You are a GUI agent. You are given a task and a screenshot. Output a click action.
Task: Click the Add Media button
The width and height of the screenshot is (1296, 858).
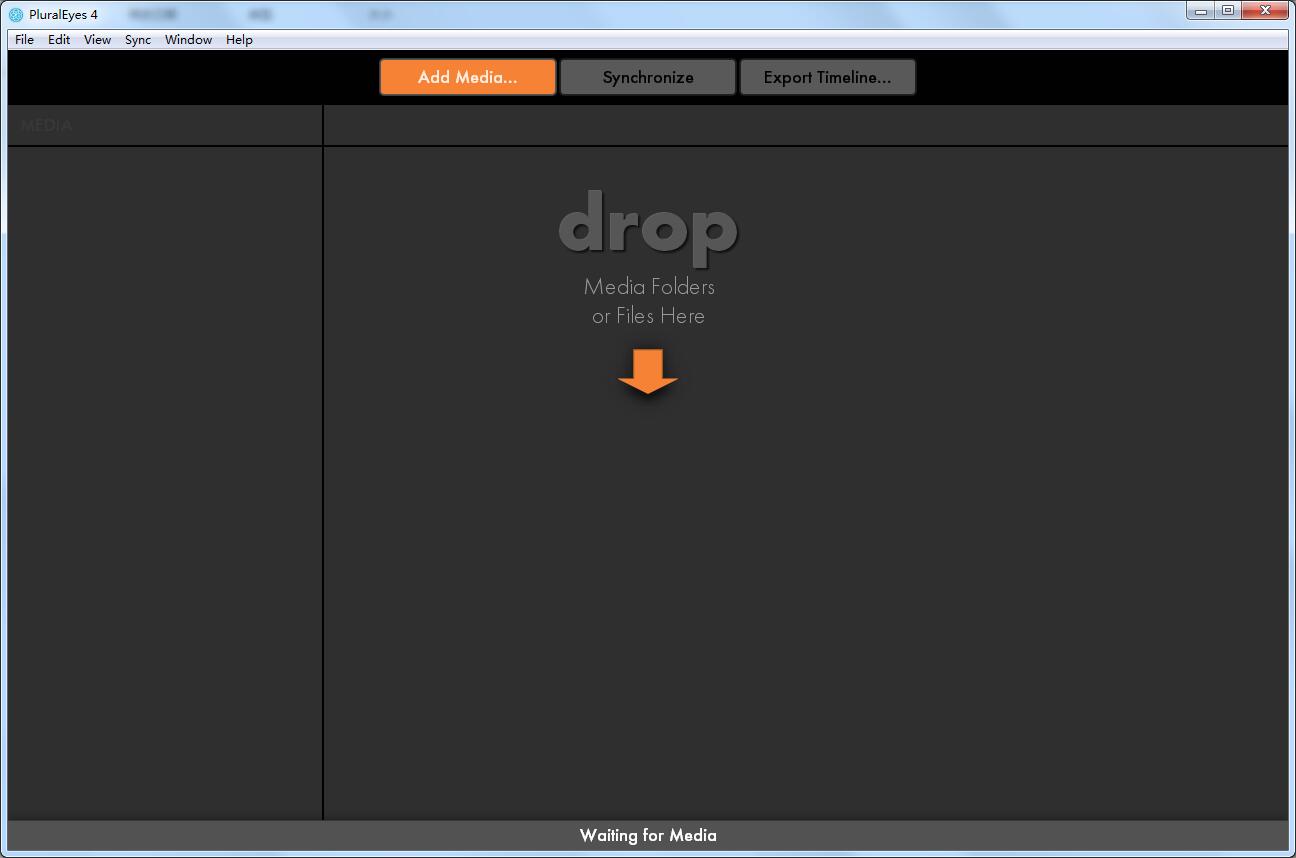(x=468, y=77)
